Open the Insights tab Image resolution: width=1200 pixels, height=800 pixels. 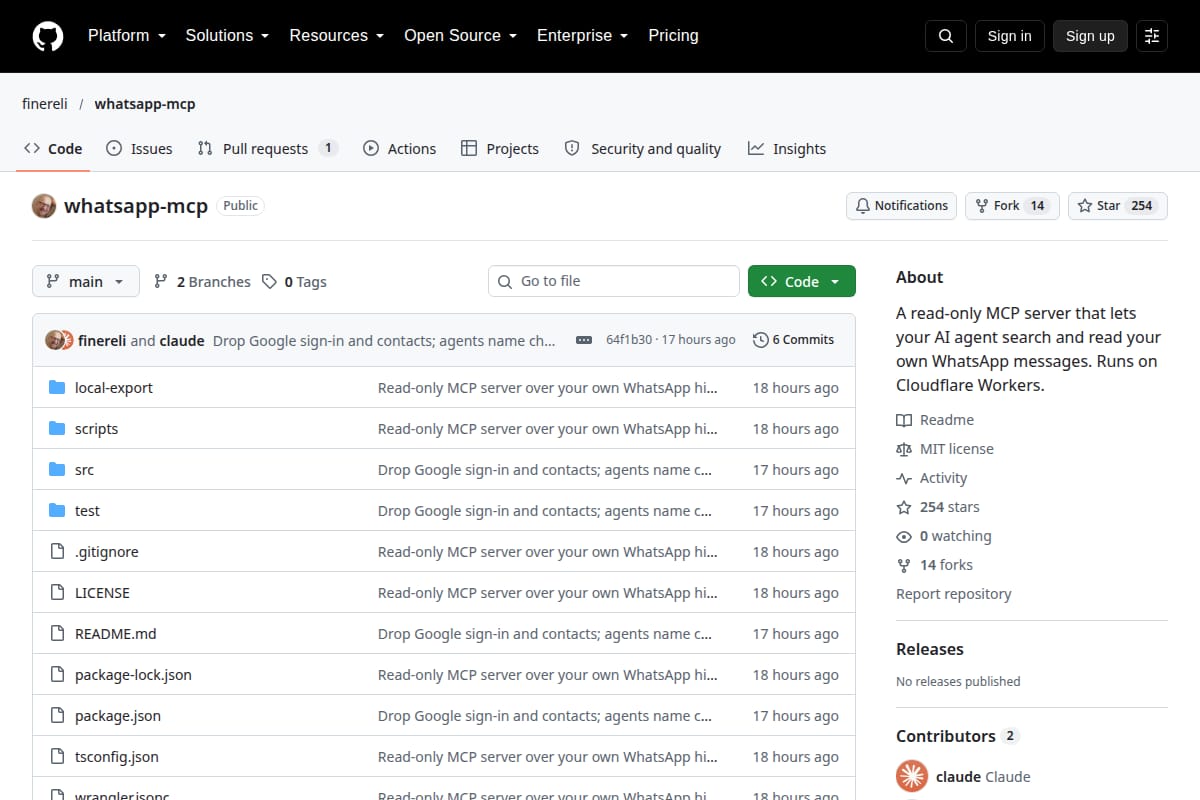[787, 149]
